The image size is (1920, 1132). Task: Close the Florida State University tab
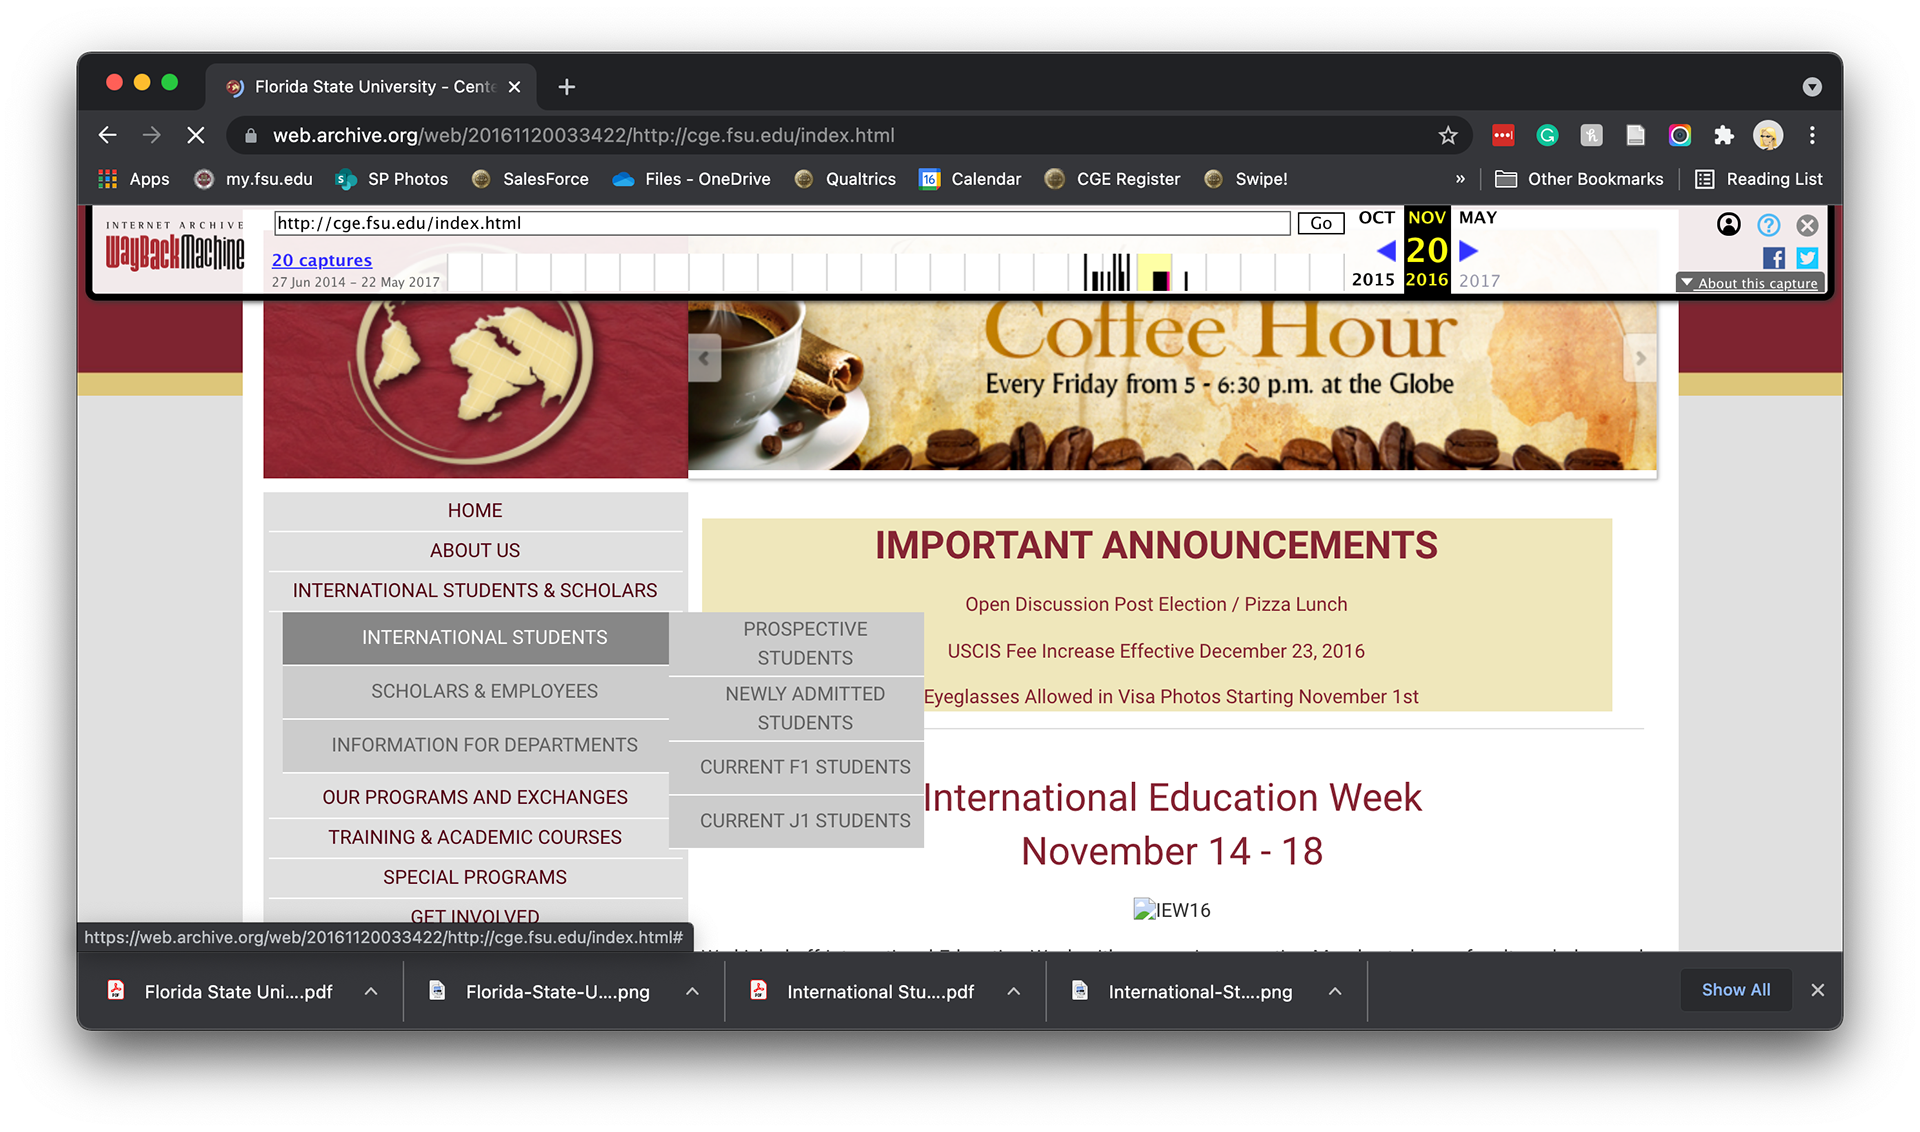(x=514, y=87)
